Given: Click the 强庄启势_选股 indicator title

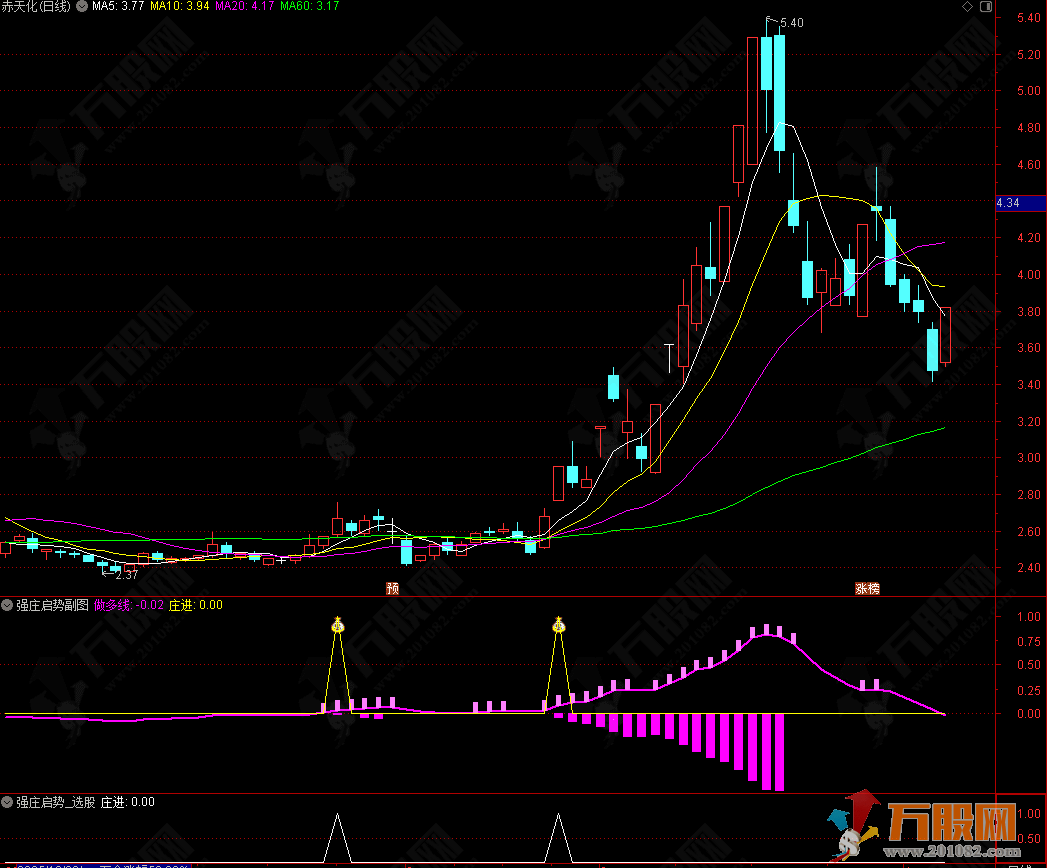Looking at the screenshot, I should coord(56,802).
